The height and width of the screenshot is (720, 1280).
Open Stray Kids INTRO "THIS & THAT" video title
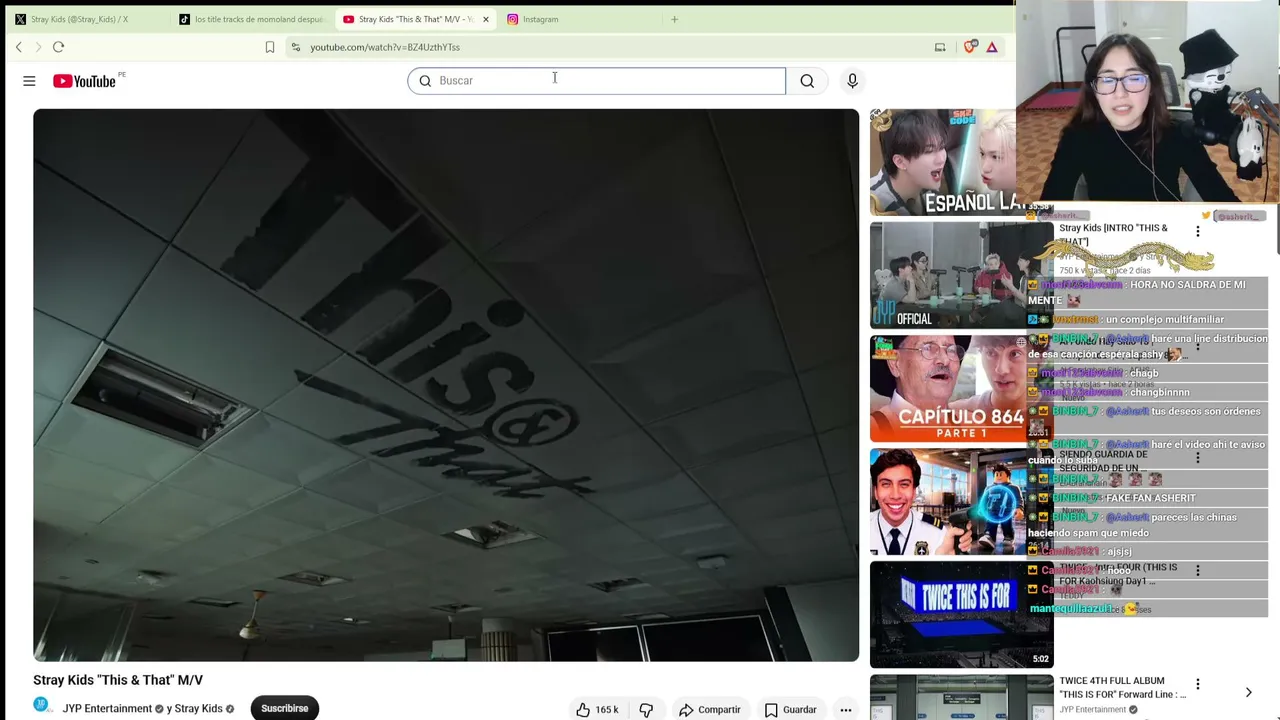coord(1114,234)
